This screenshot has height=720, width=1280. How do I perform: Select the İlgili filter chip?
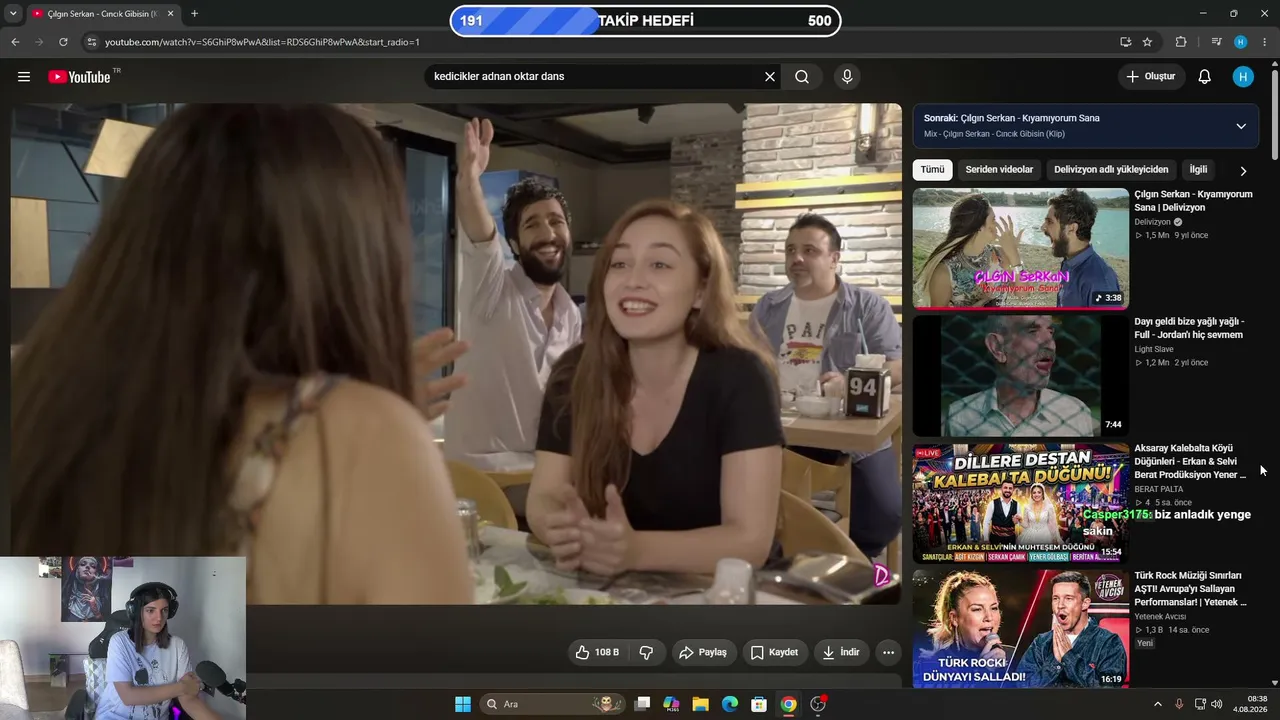1198,170
